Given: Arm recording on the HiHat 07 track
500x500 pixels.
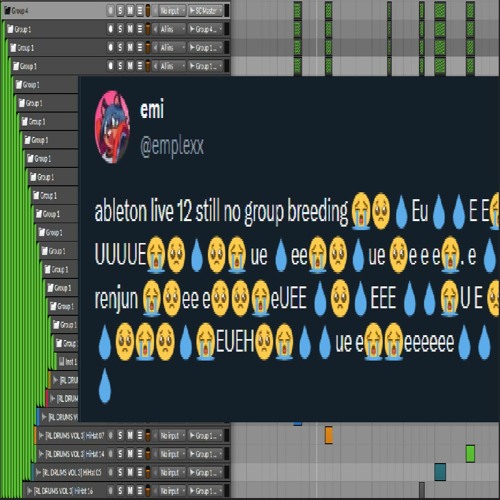Looking at the screenshot, I should [111, 435].
